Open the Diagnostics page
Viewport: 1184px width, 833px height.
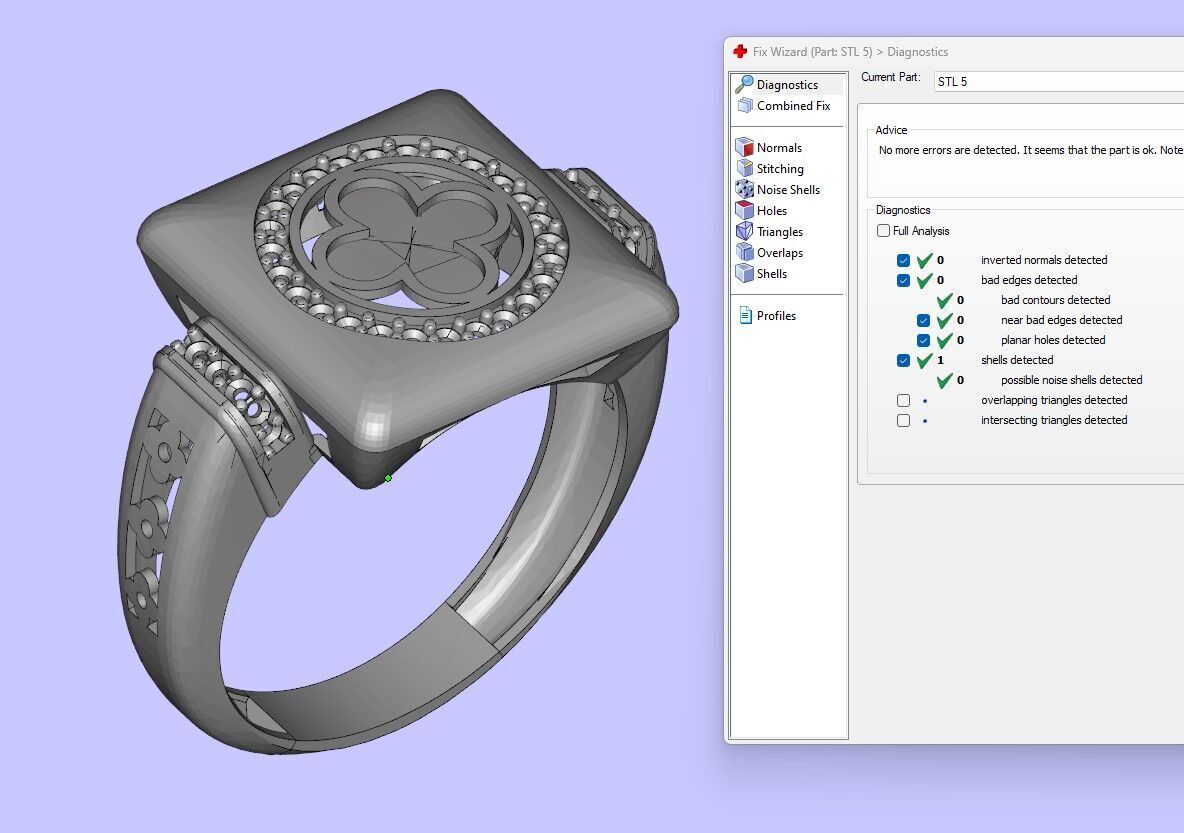(x=787, y=85)
